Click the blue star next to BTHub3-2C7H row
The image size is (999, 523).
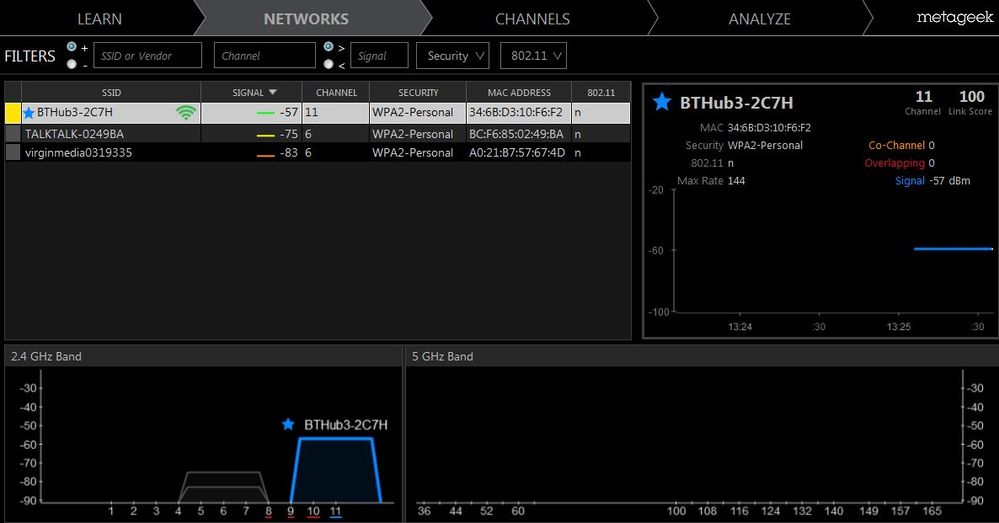pos(29,113)
